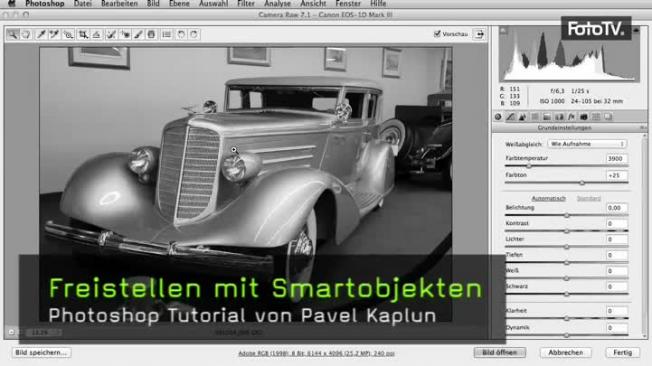
Task: Open the Camera Calibration panel icon
Action: 584,117
